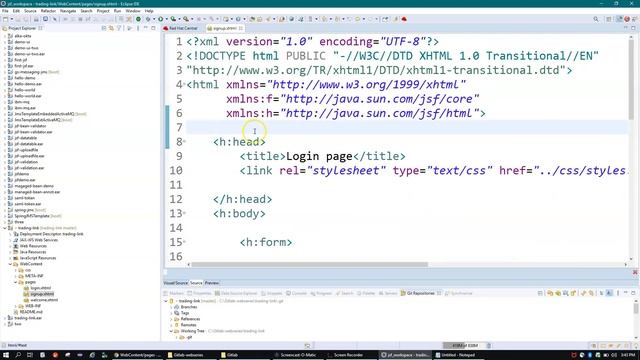Open Untitled - Notepad from taskbar
640x360 pixels.
(458, 355)
